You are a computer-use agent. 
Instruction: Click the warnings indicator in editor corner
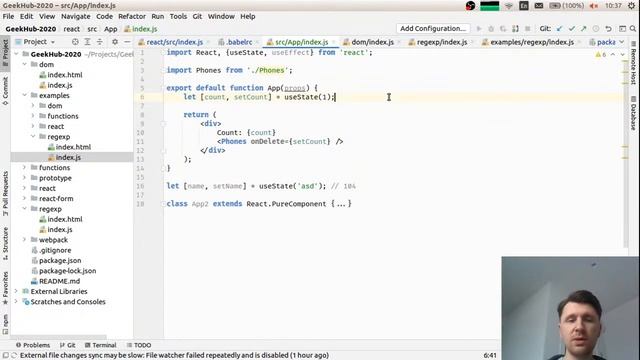(601, 54)
